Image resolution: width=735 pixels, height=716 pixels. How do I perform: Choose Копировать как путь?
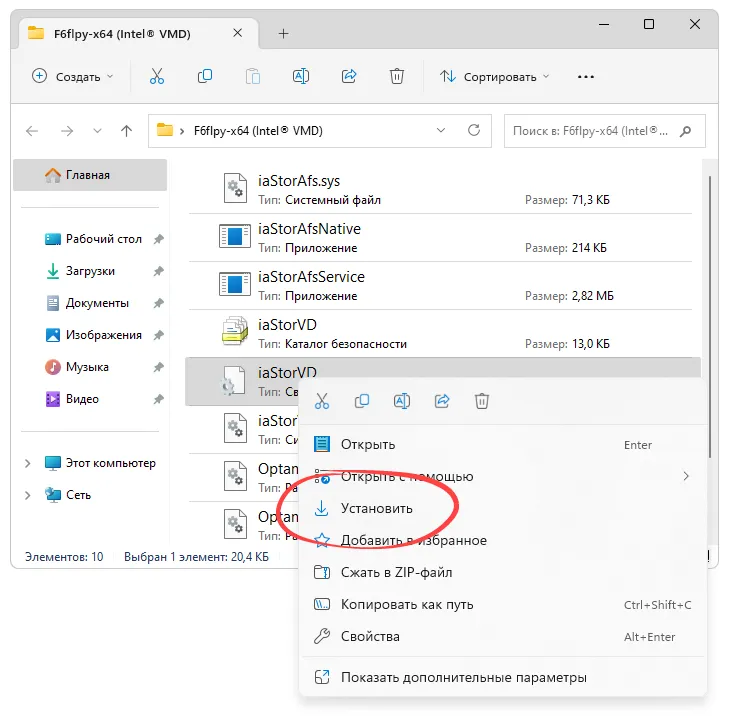(502, 604)
